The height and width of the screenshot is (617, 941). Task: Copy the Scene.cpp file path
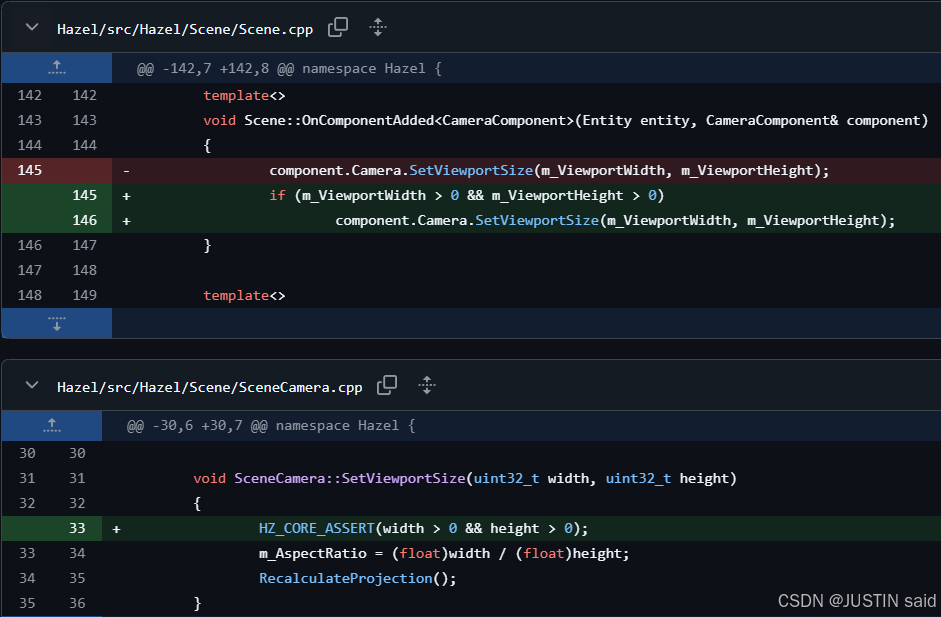pos(338,28)
